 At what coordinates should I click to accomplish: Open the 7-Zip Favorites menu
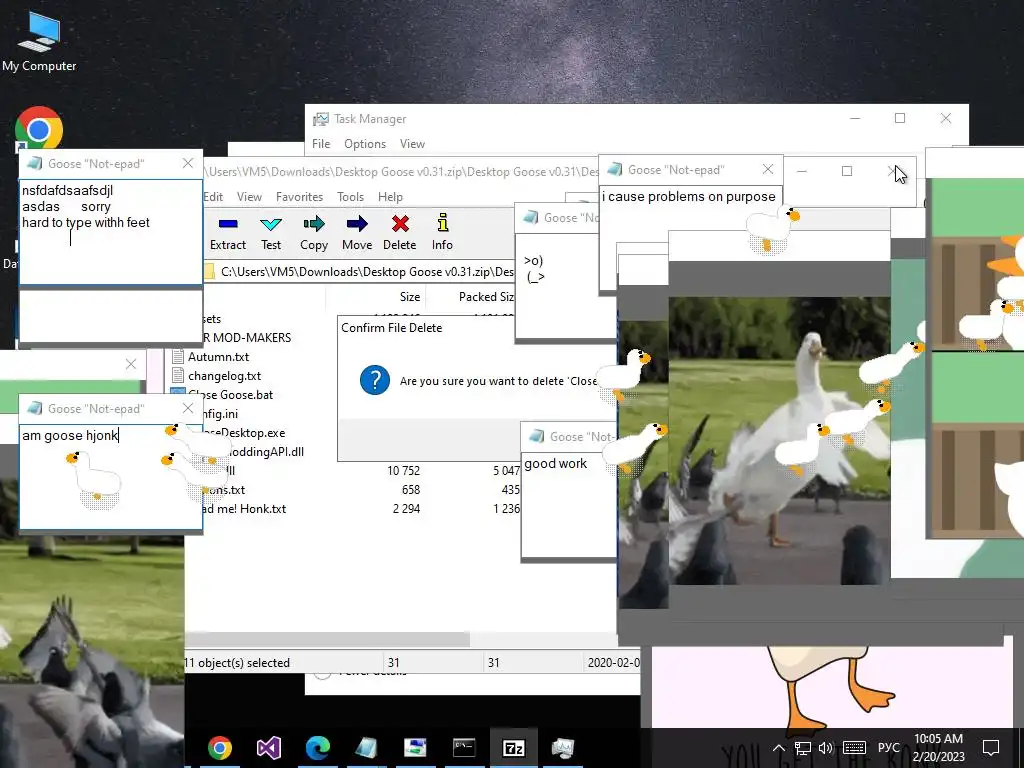tap(299, 197)
